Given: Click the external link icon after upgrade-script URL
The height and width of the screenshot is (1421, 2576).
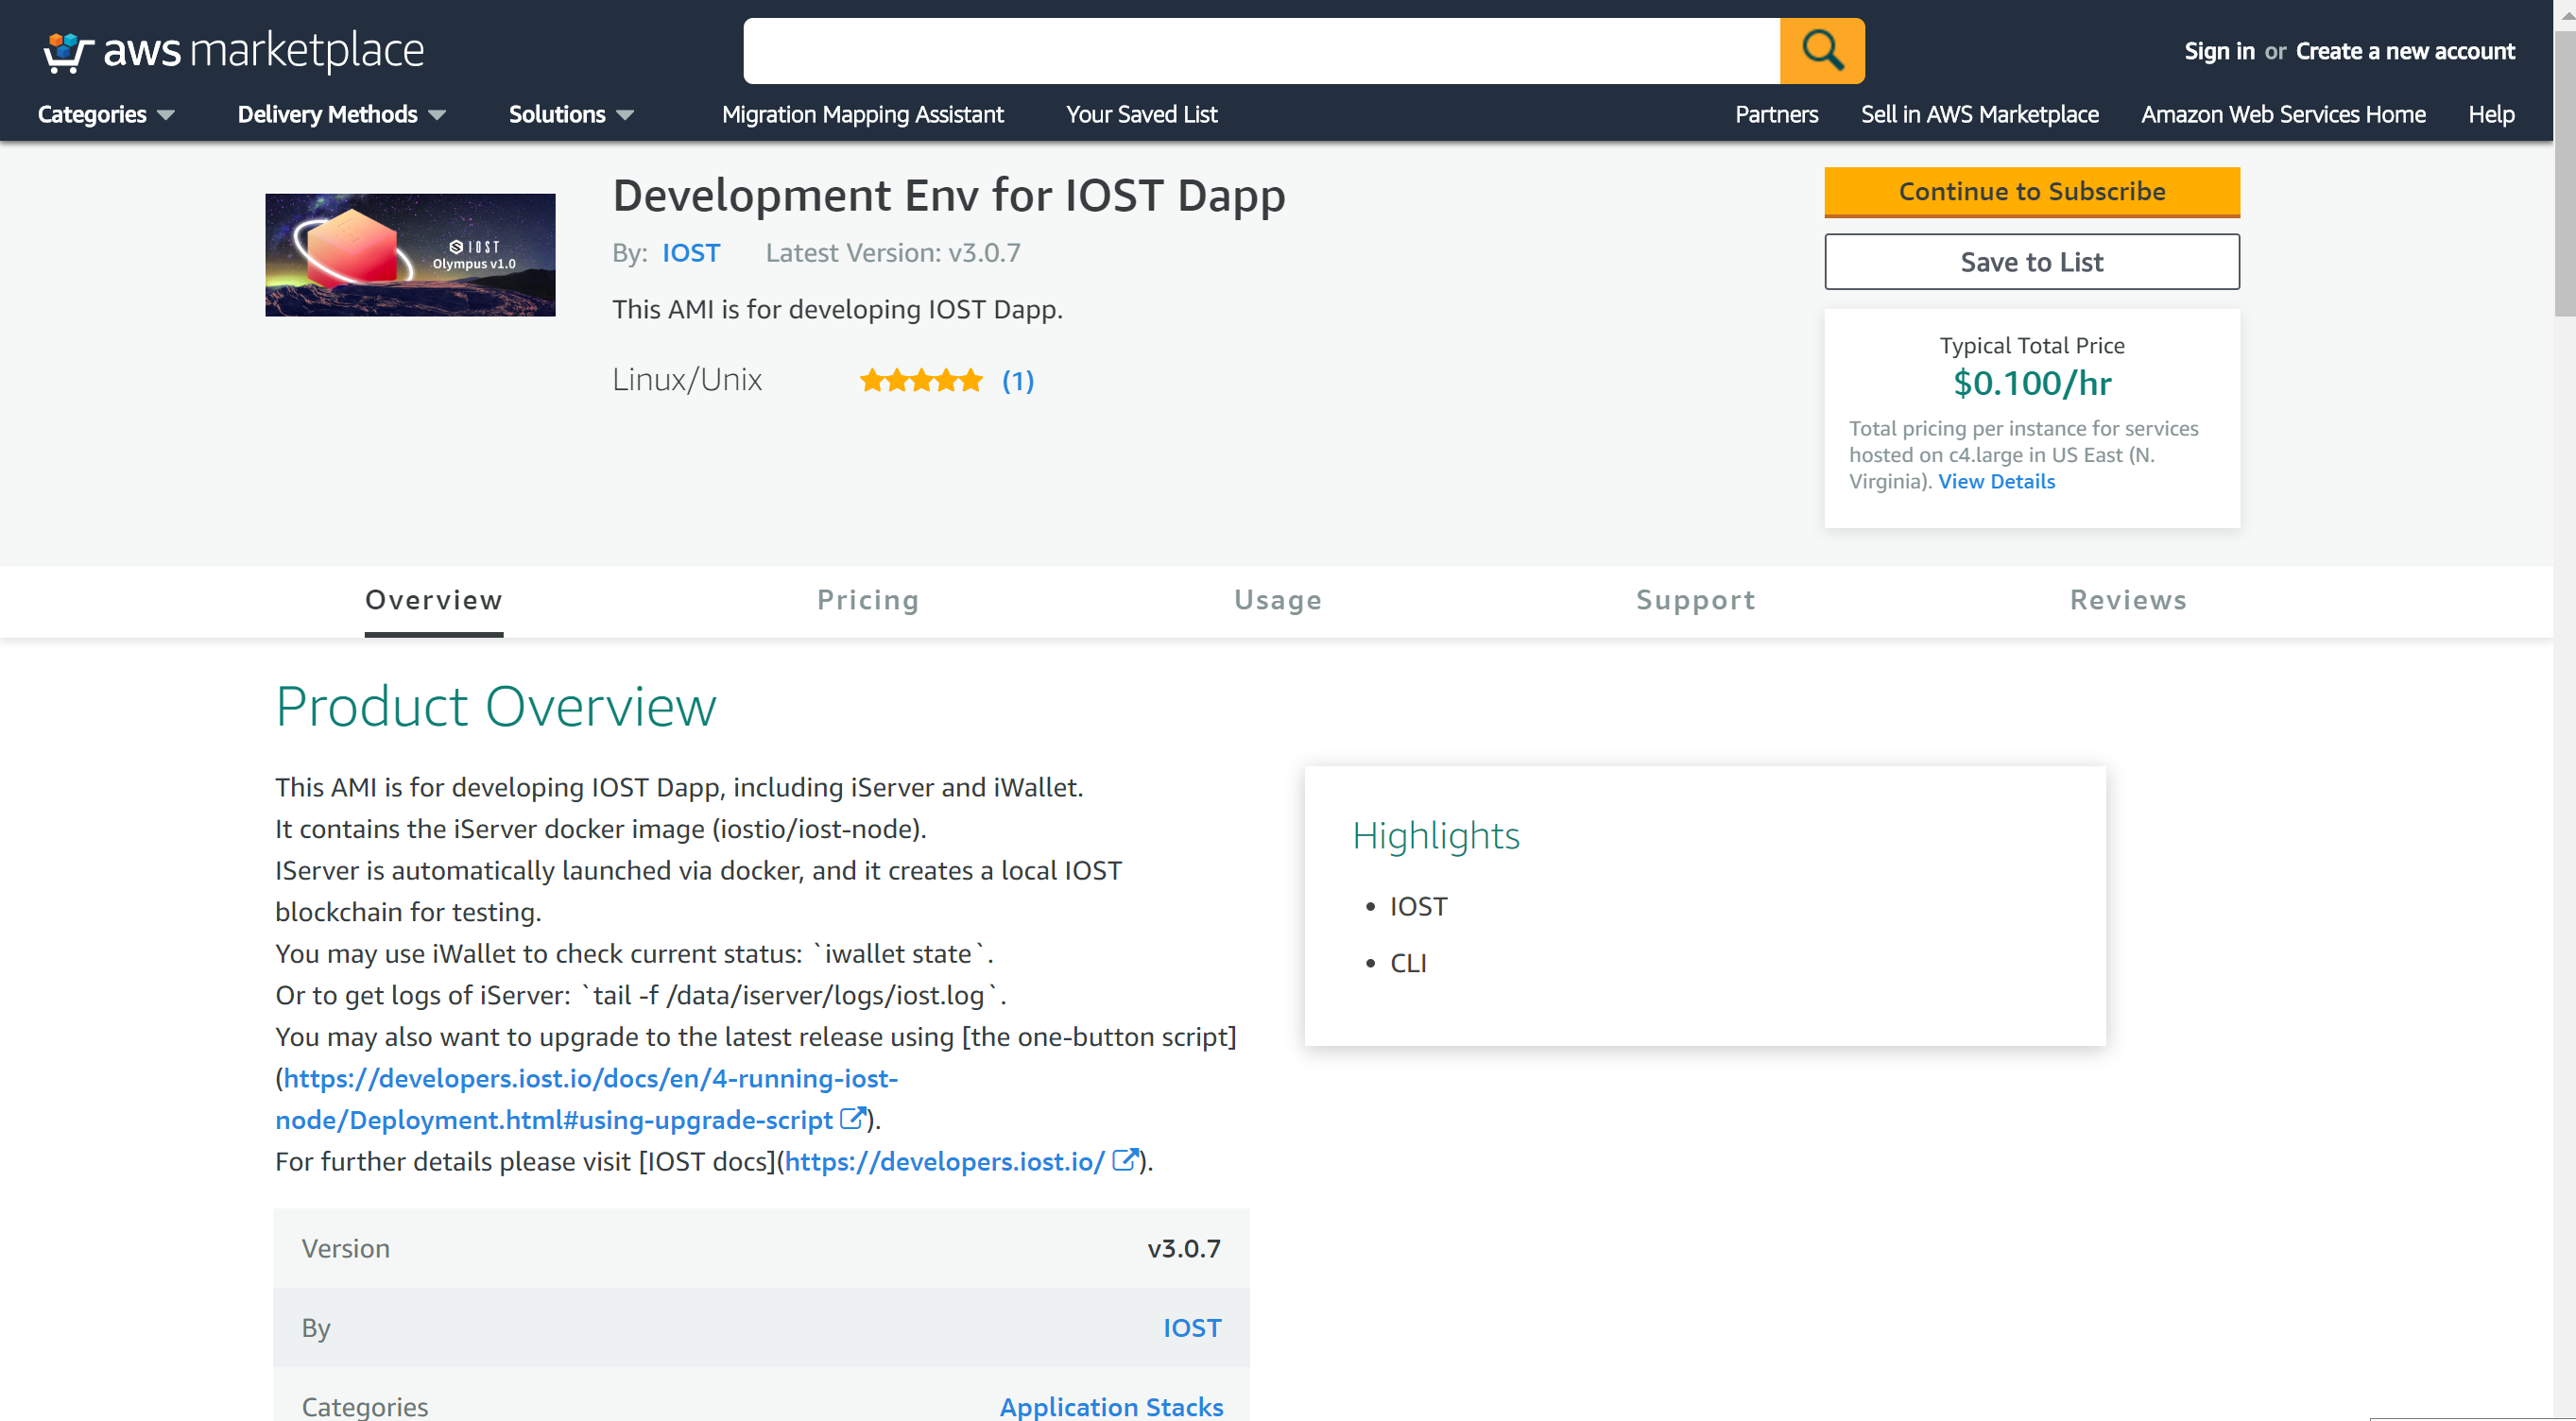Looking at the screenshot, I should click(852, 1118).
